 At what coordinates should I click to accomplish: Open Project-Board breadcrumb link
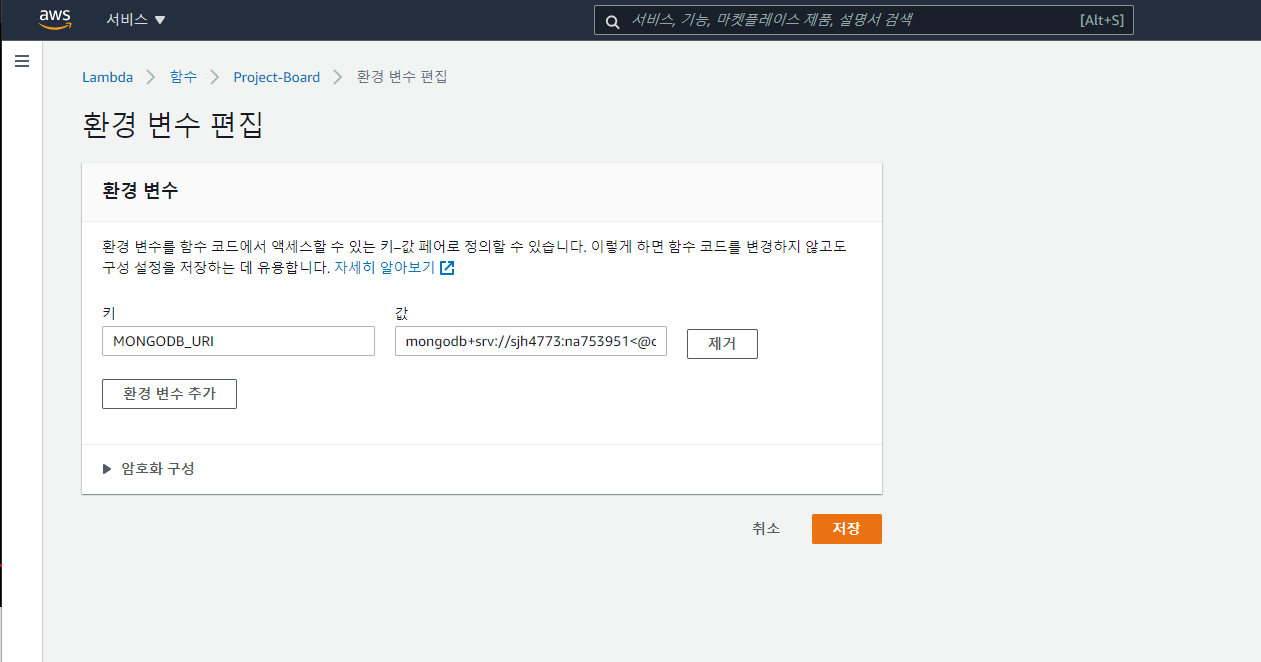click(276, 77)
